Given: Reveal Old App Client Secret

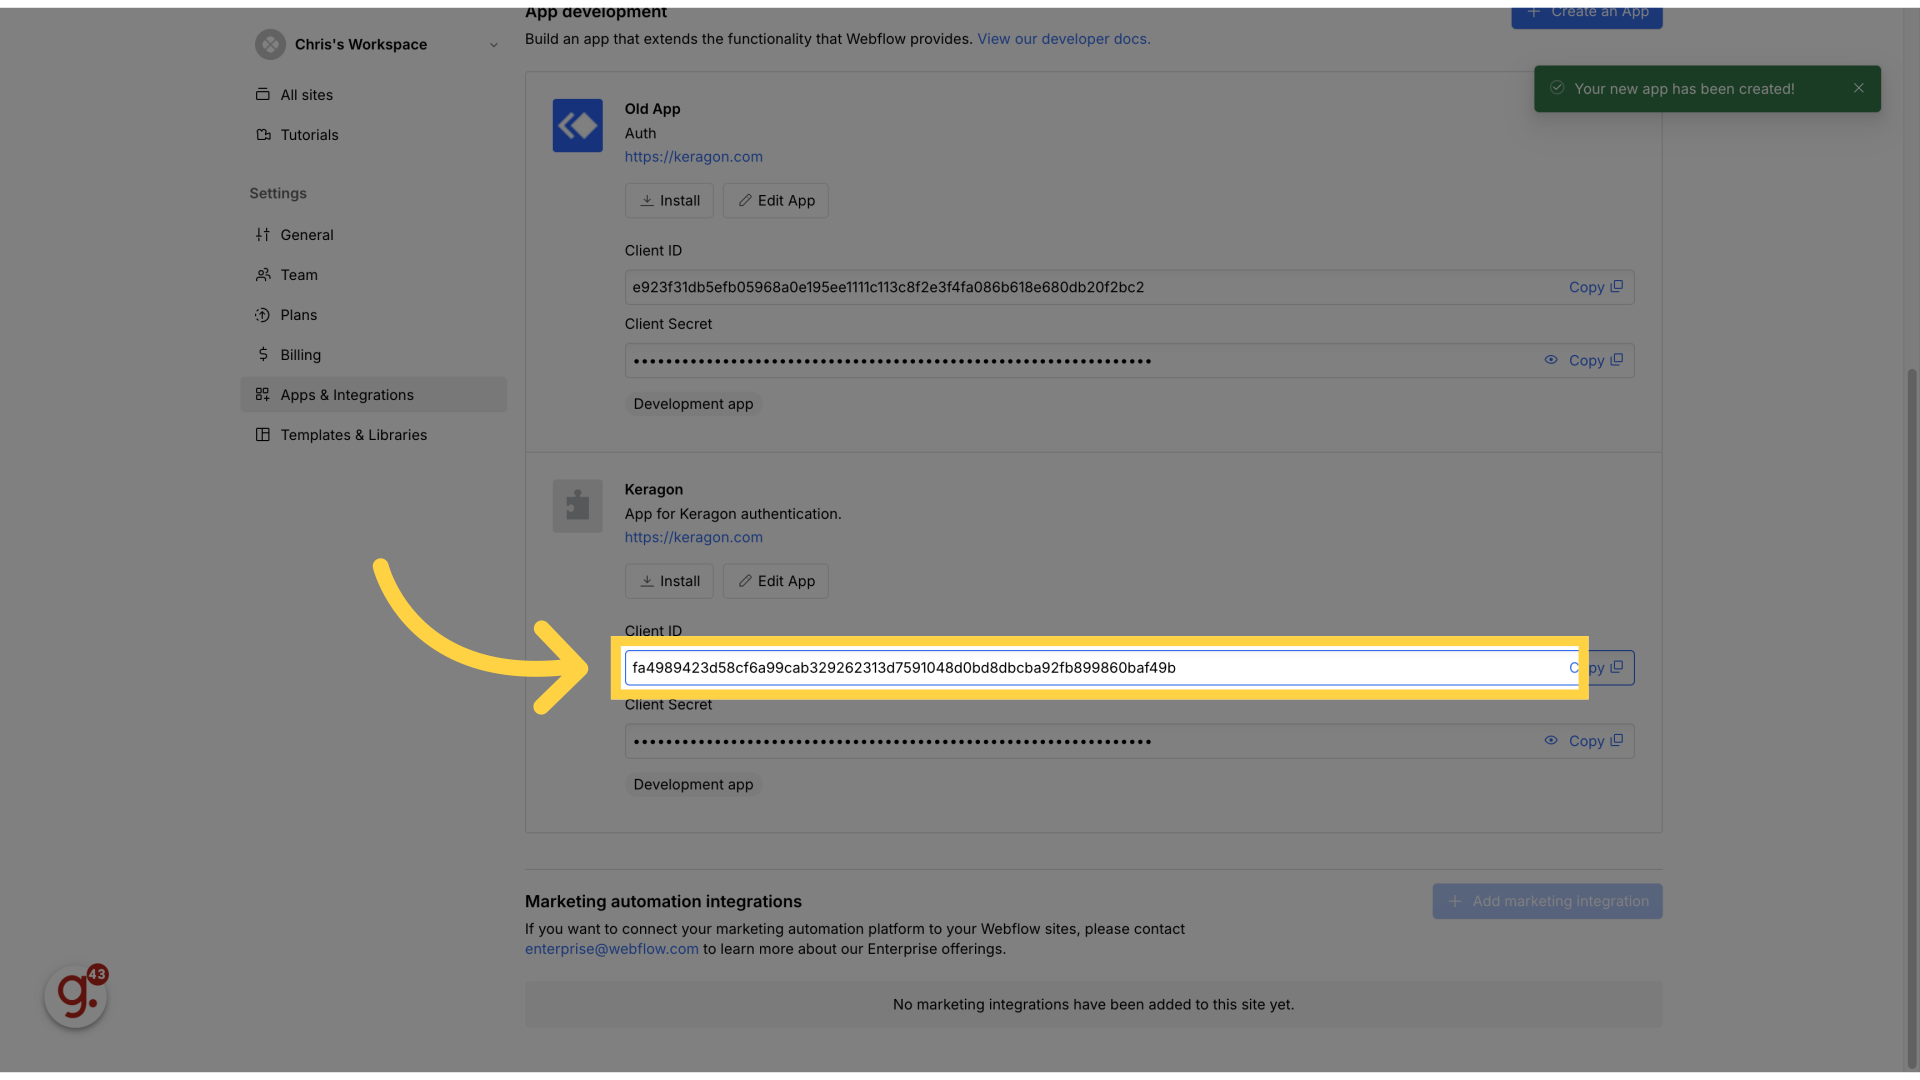Looking at the screenshot, I should (x=1551, y=360).
